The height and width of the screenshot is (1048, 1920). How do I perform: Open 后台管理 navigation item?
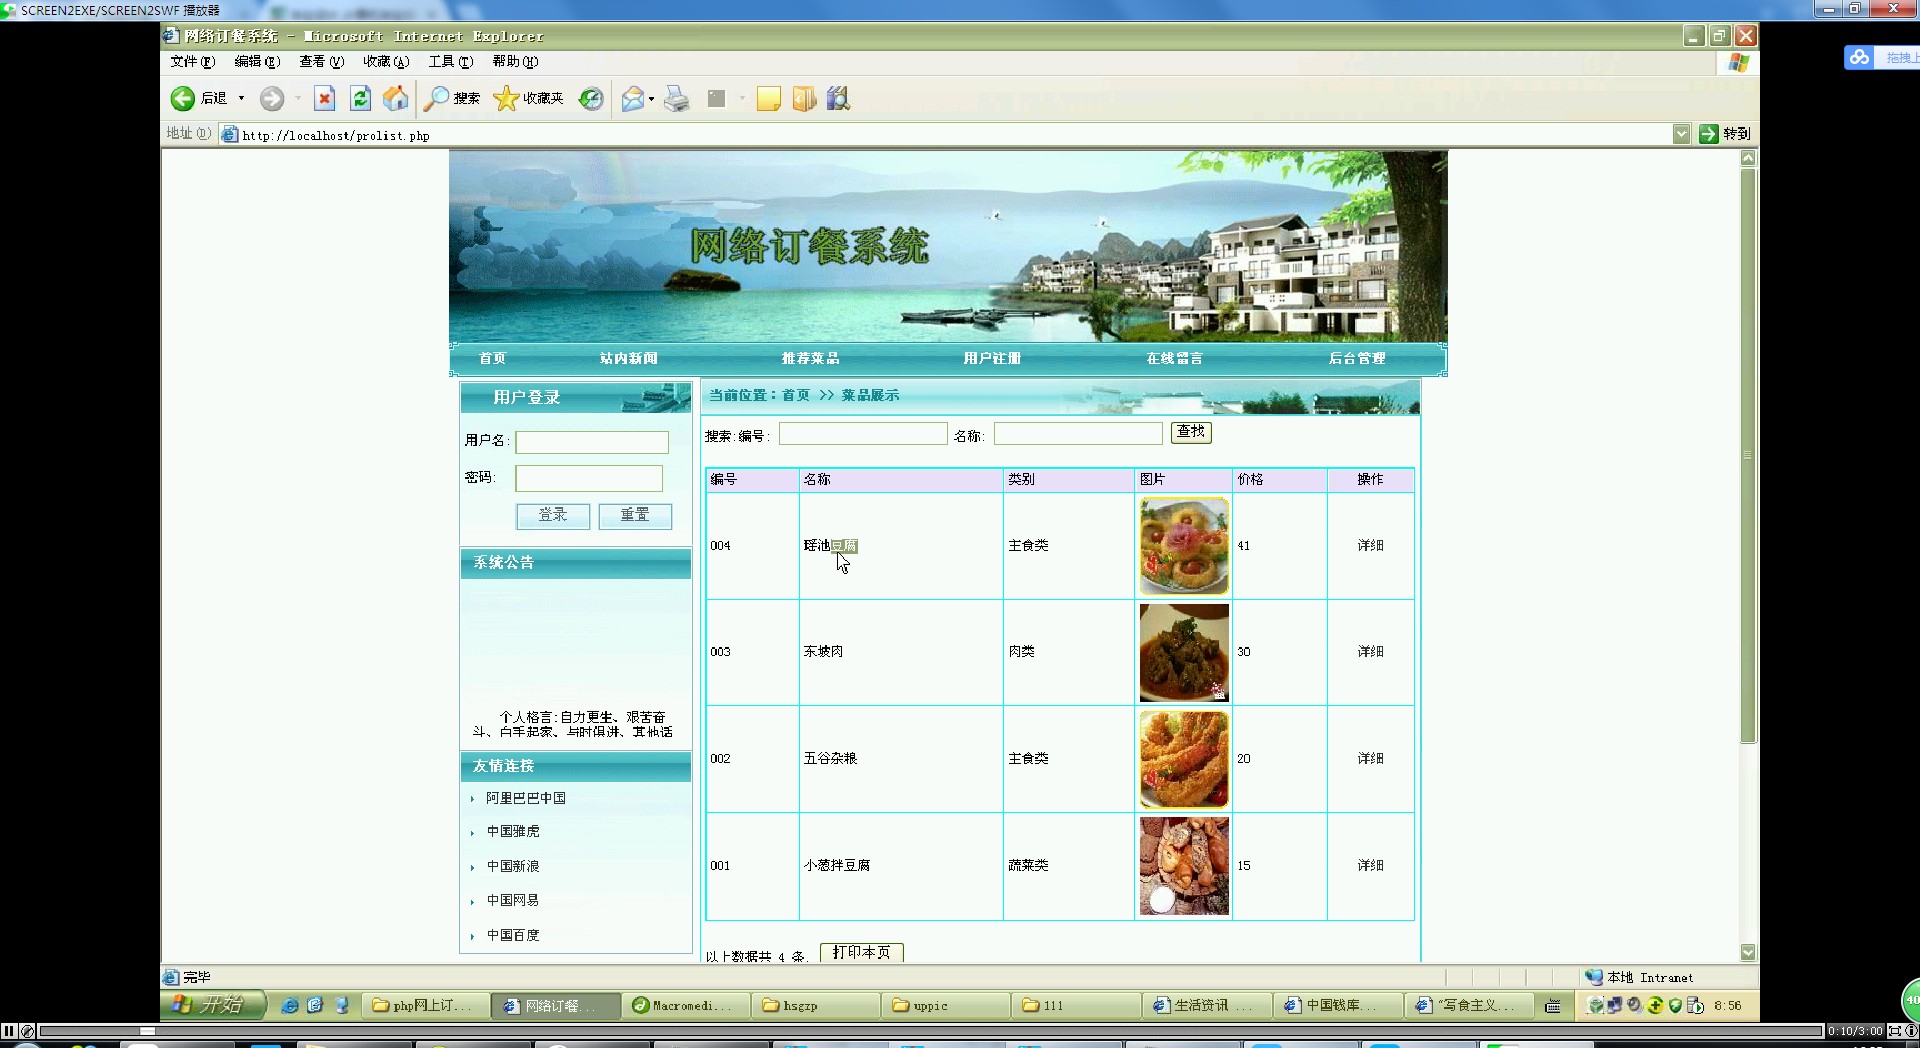point(1357,358)
